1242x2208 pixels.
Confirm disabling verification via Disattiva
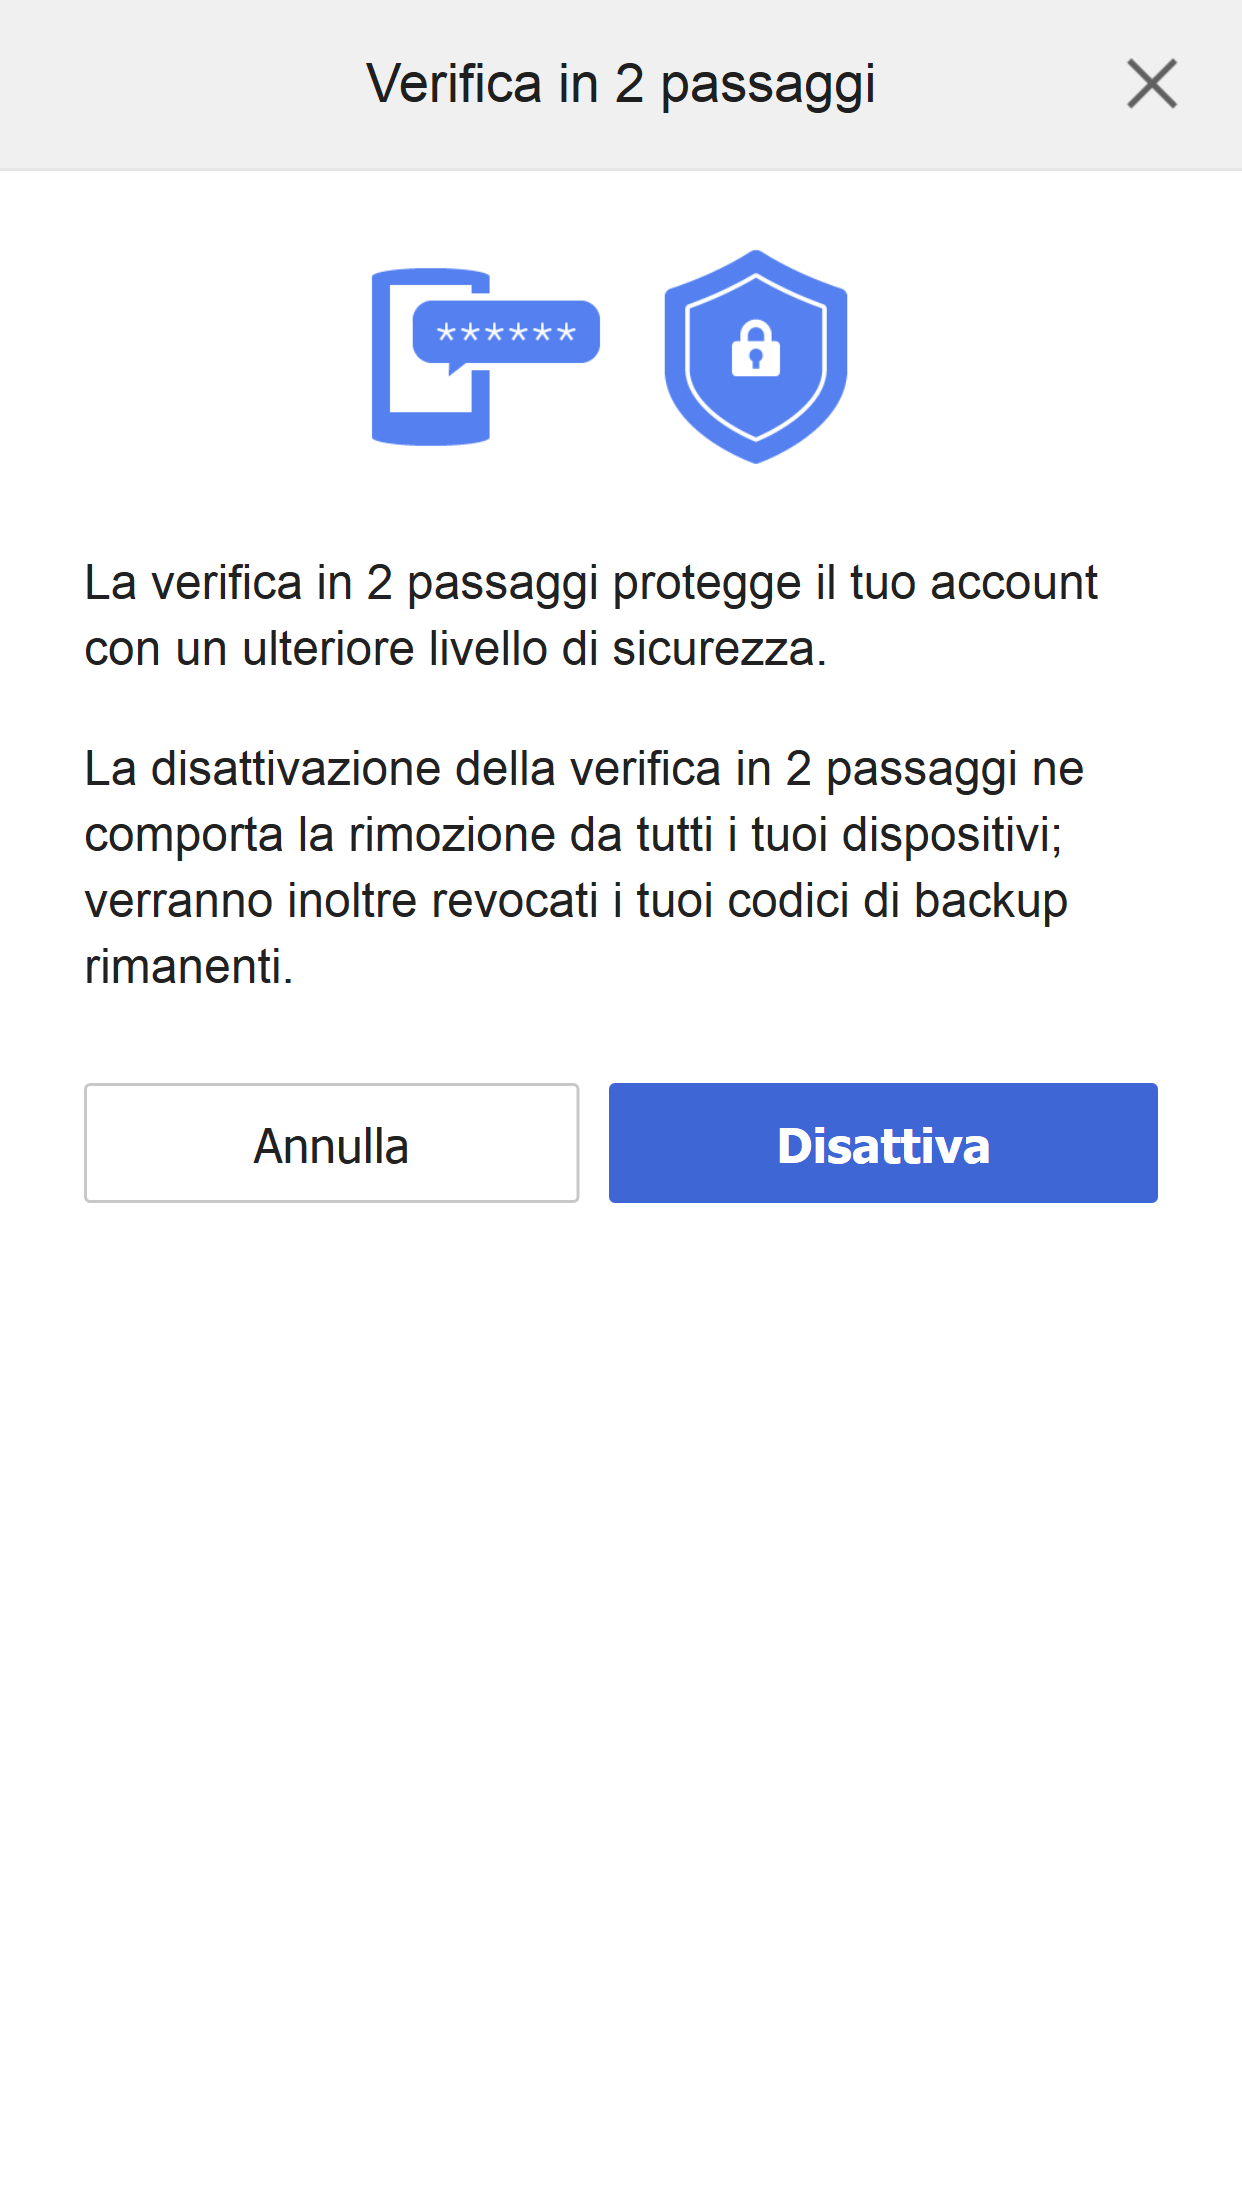pyautogui.click(x=884, y=1142)
